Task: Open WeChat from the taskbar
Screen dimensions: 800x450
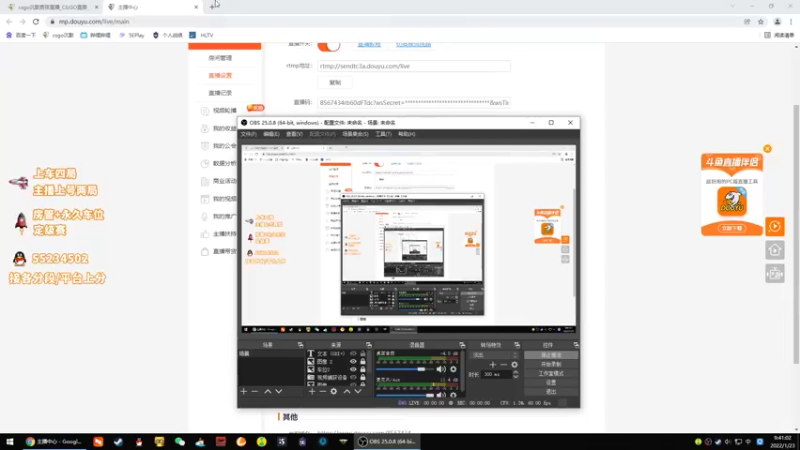Action: click(x=180, y=442)
